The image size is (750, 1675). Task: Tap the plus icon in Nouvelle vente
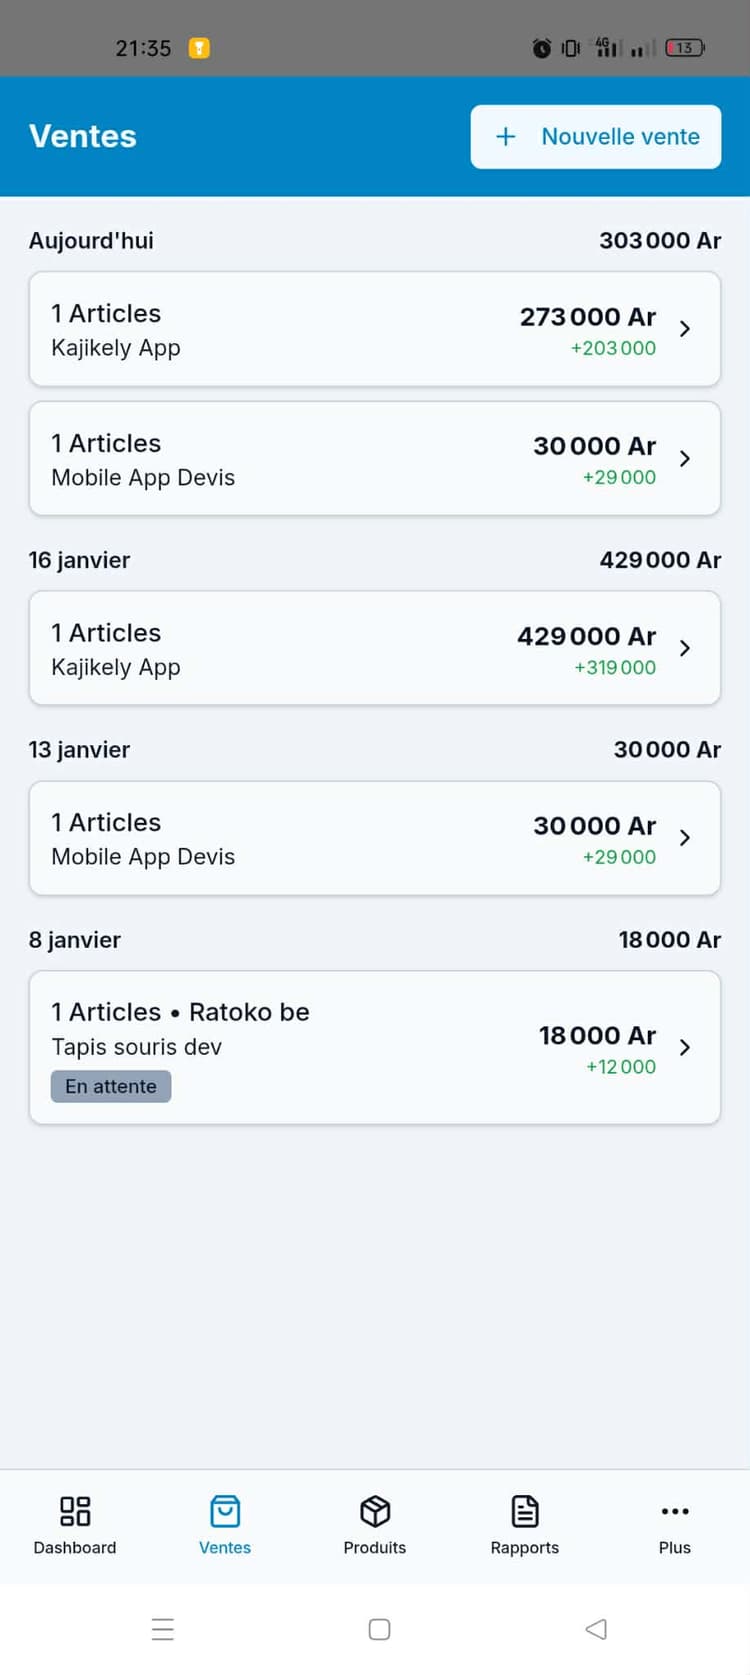tap(506, 137)
